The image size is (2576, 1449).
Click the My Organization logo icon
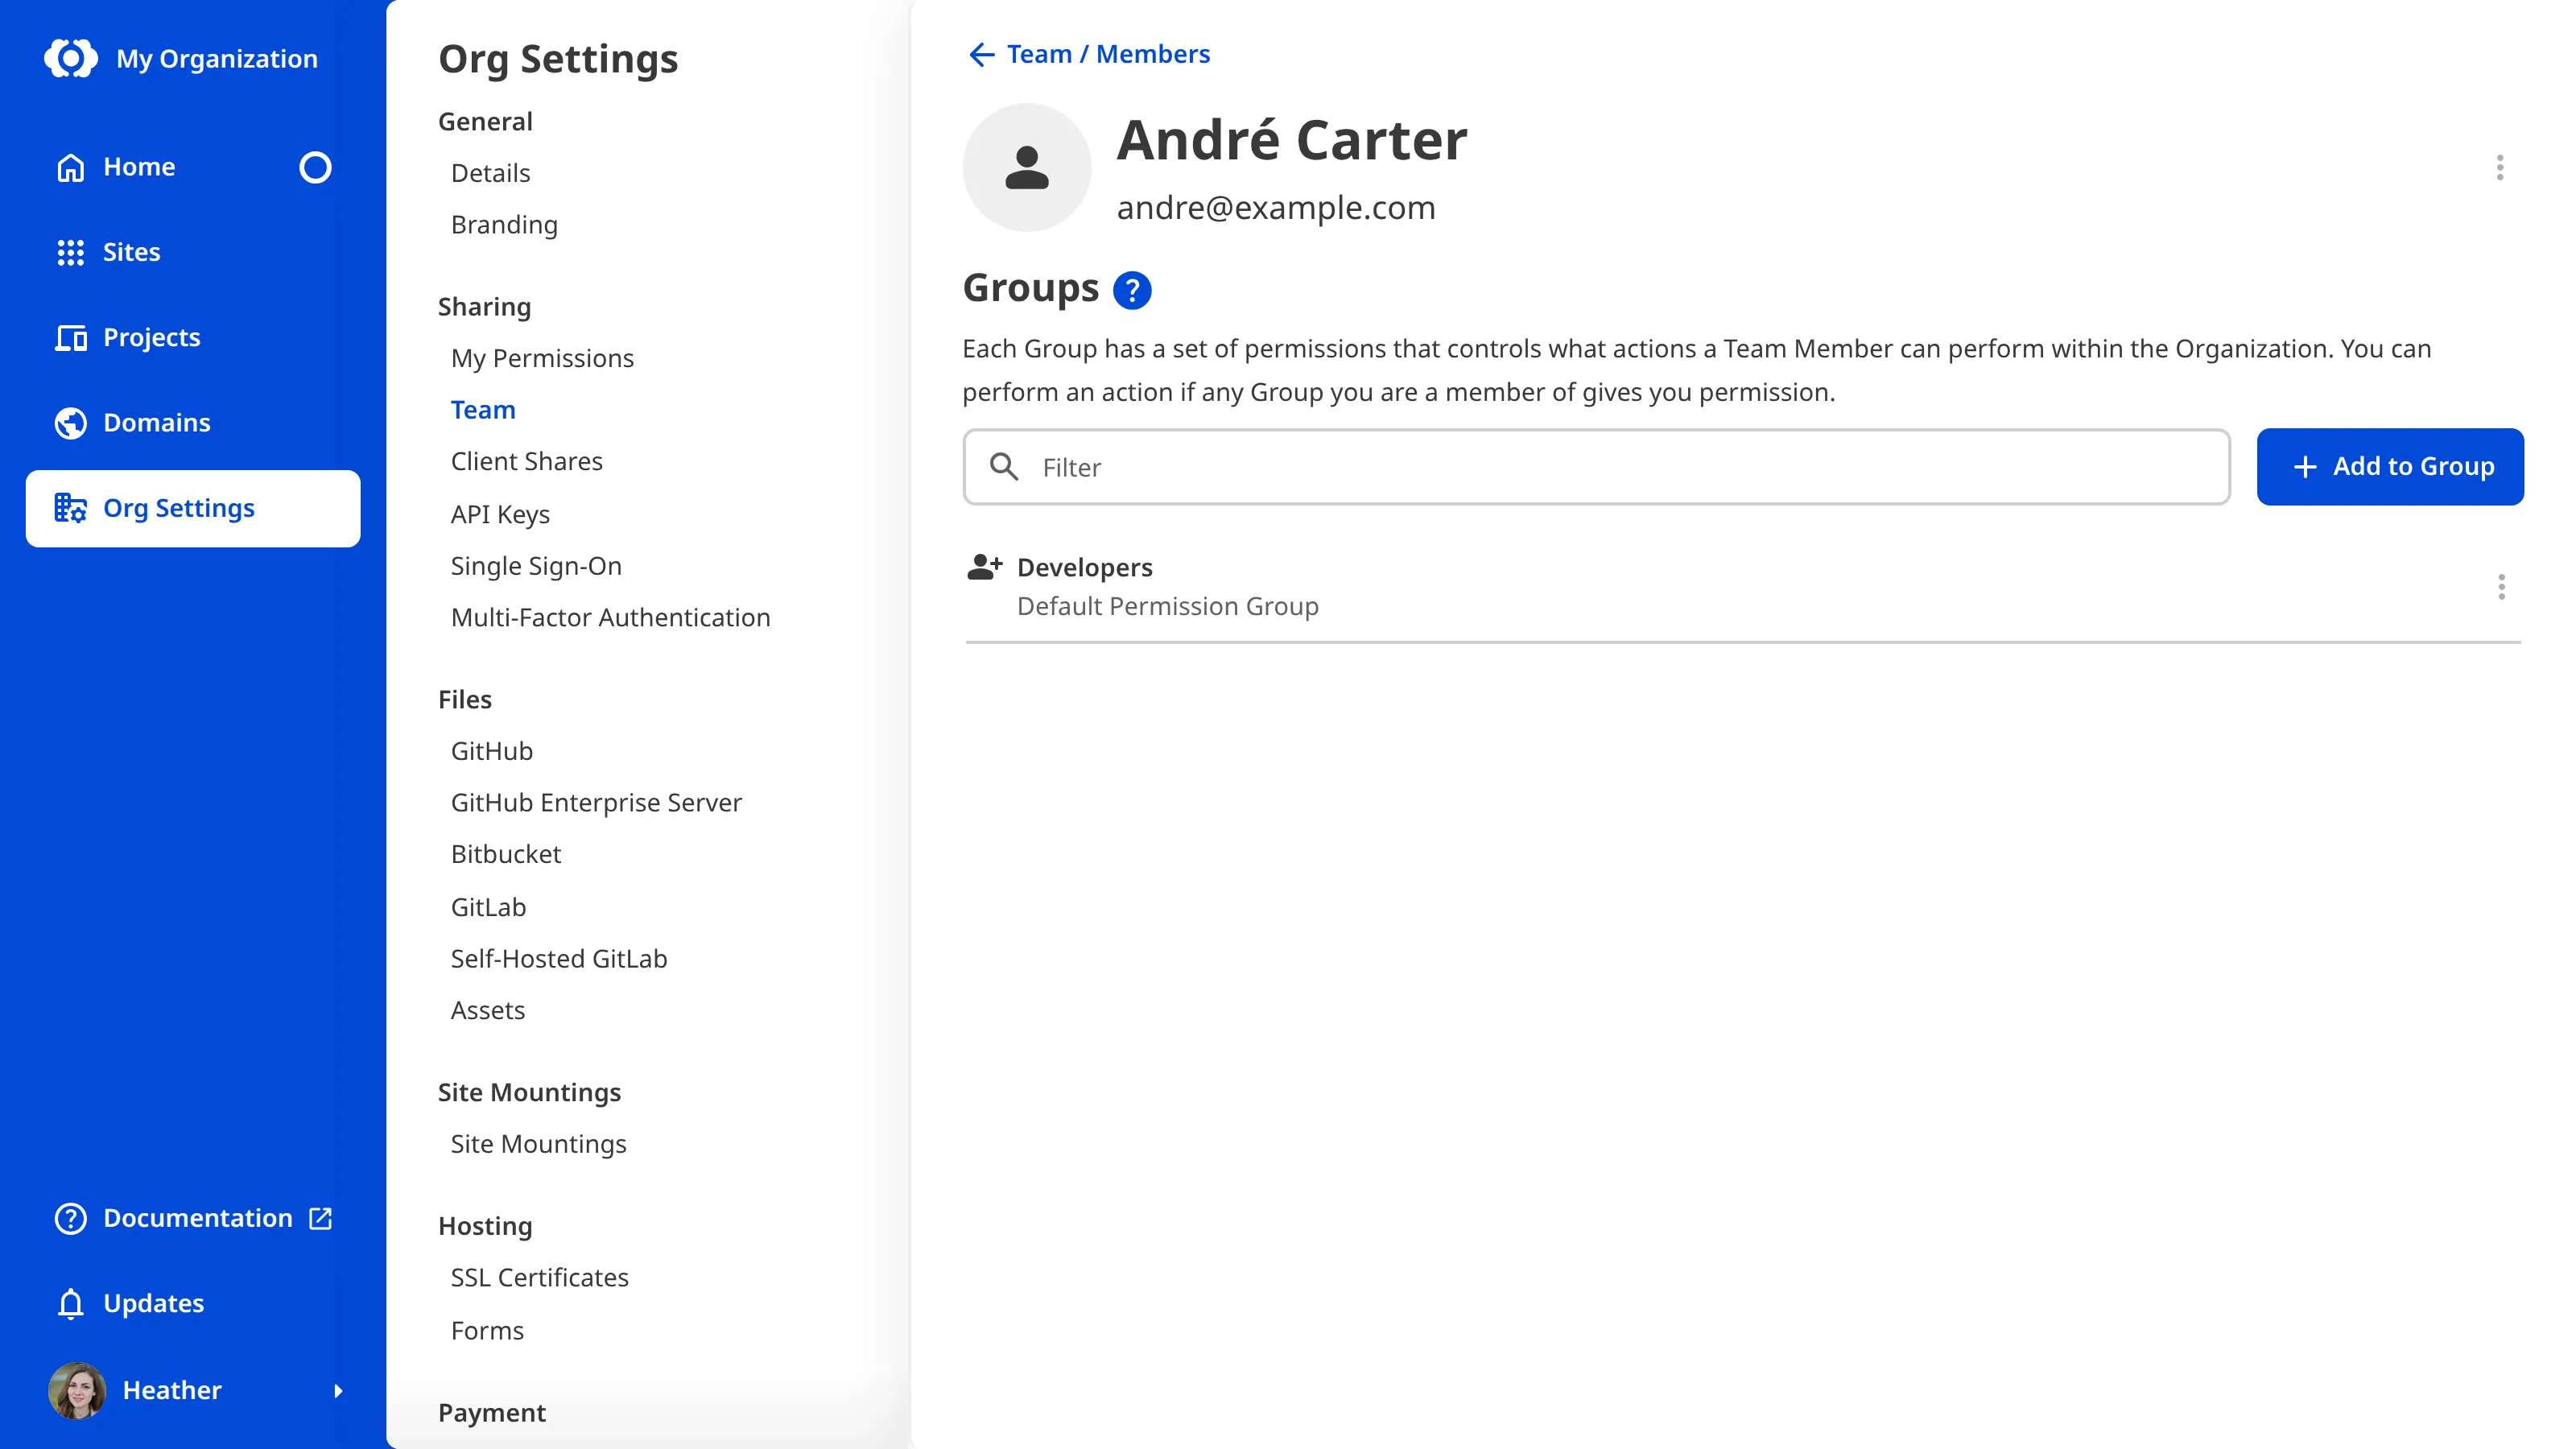pyautogui.click(x=71, y=58)
